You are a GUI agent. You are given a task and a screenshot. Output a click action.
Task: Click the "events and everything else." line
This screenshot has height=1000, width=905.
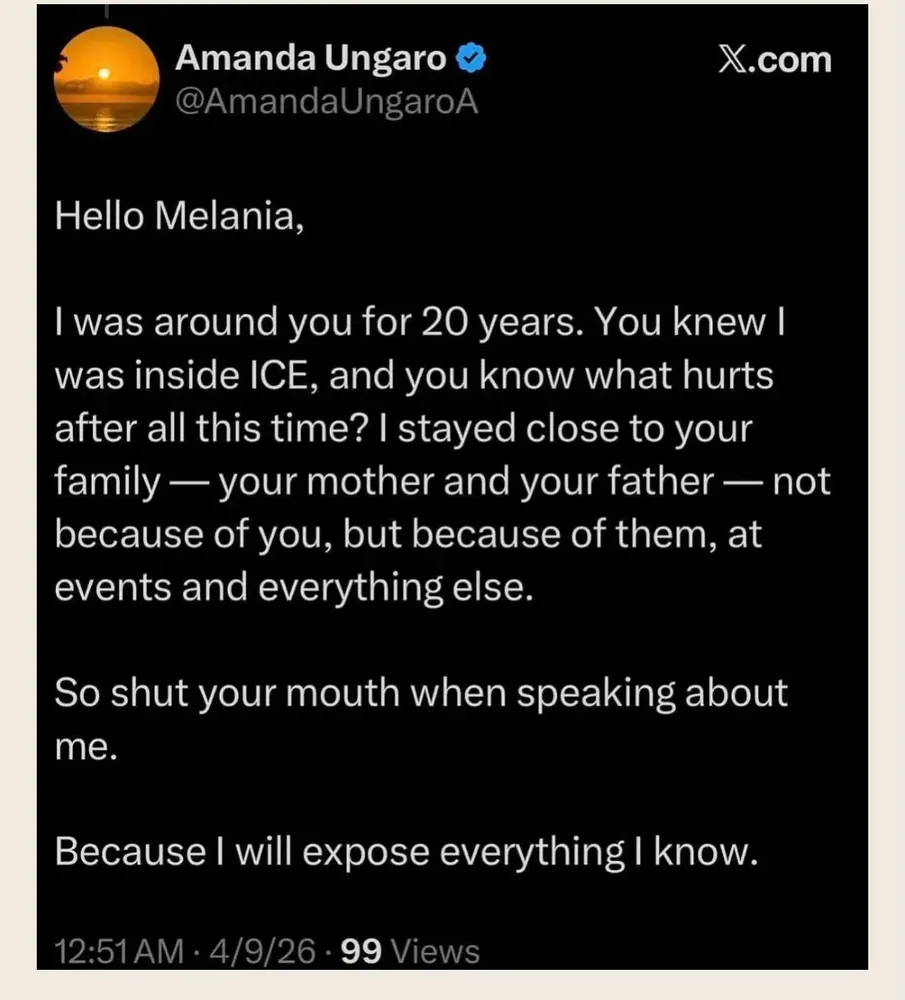289,586
